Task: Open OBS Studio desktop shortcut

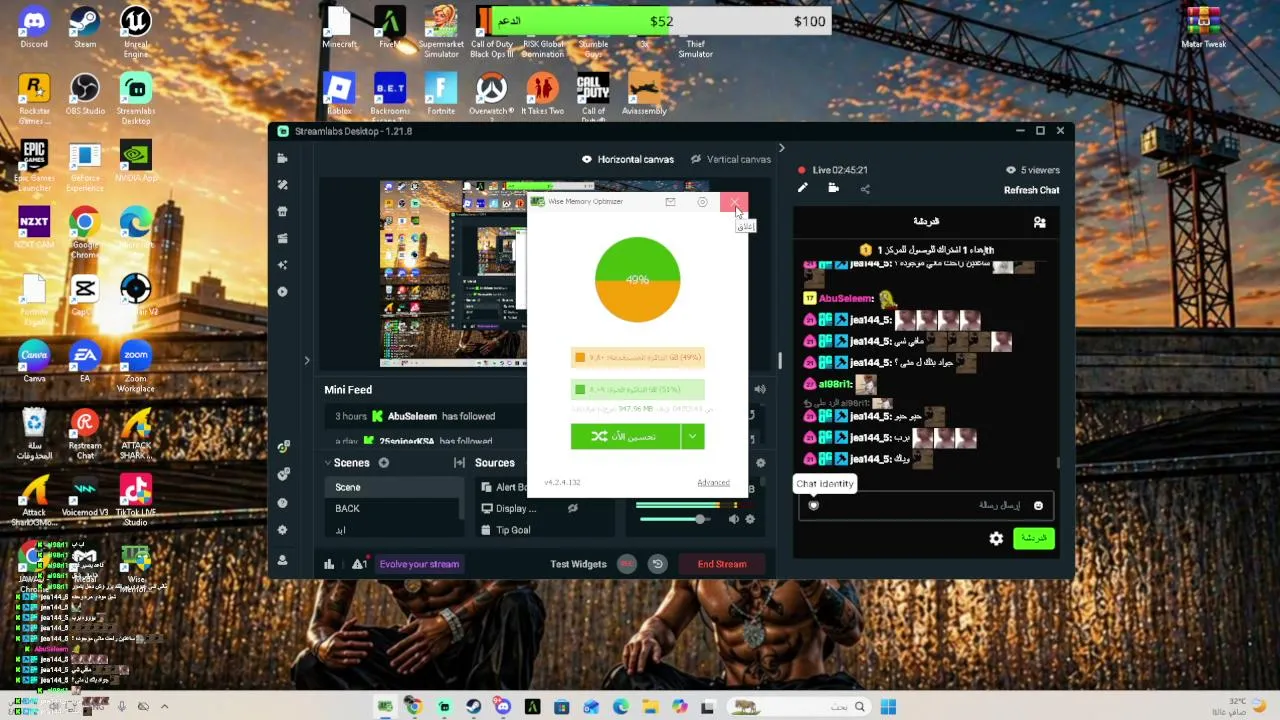Action: (85, 95)
